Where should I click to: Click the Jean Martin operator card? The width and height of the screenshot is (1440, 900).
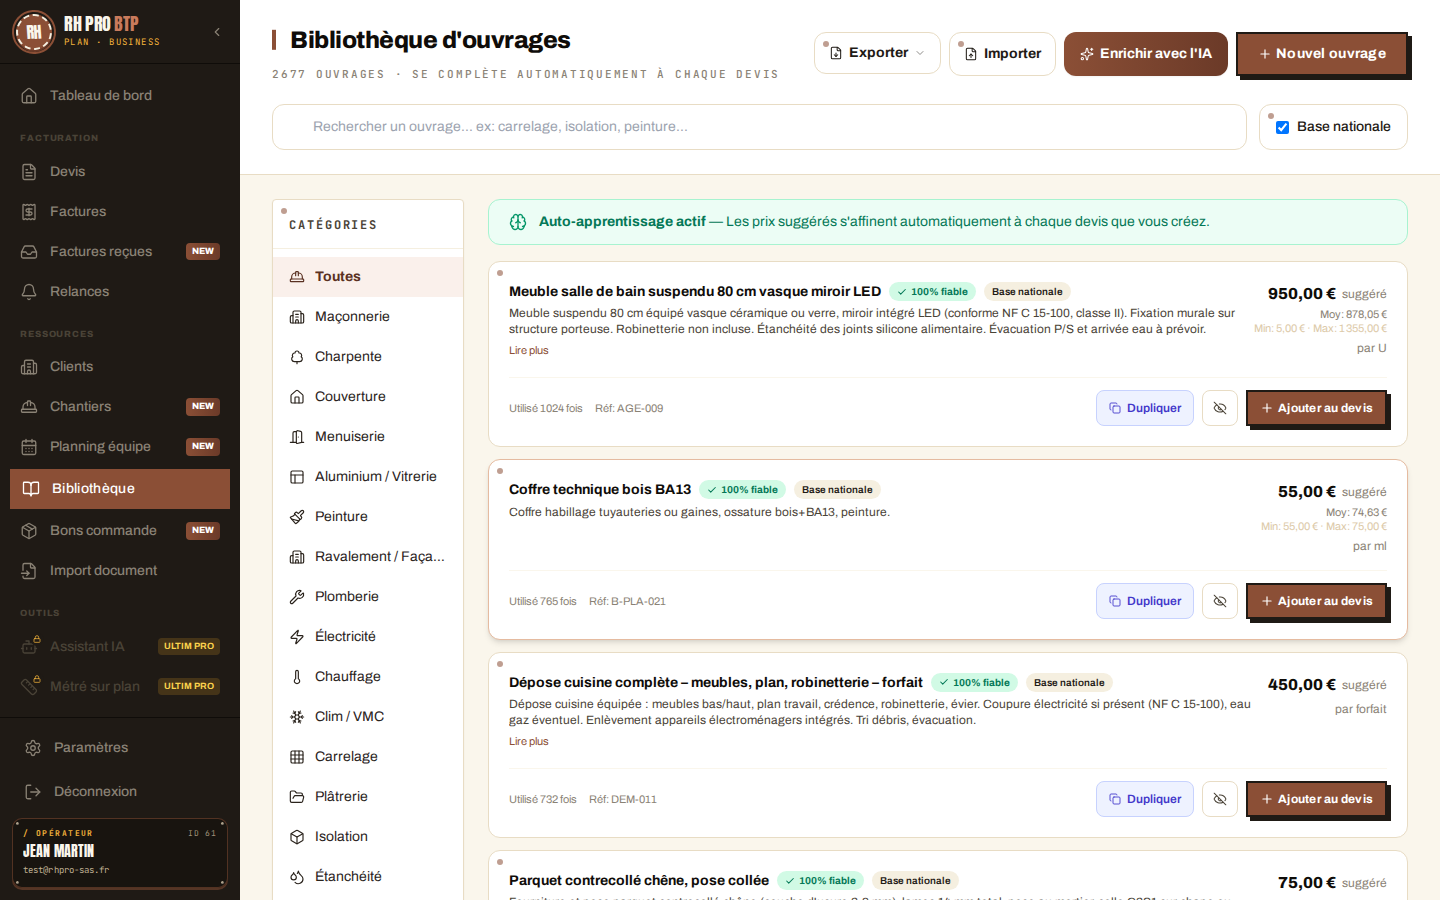pyautogui.click(x=120, y=854)
